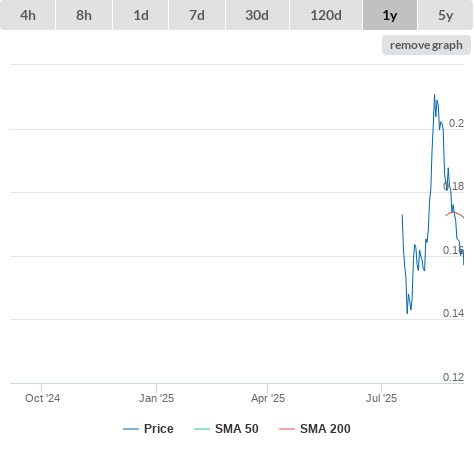Select the 120d range tab
Viewport: 474px width, 455px height.
326,15
